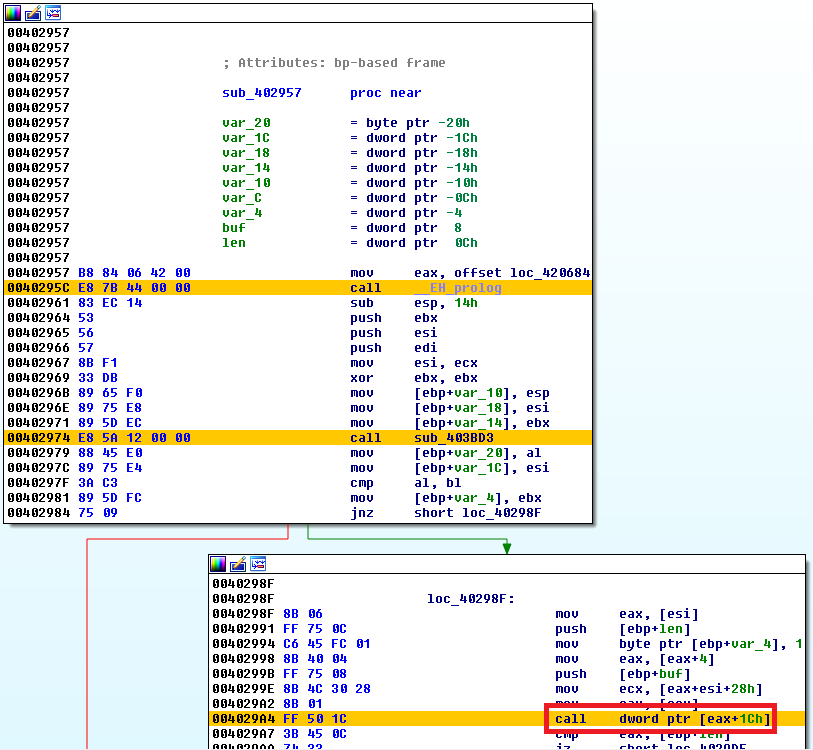The height and width of the screenshot is (750, 813).
Task: Click edit comment icon in loc_40298F block
Action: [238, 564]
